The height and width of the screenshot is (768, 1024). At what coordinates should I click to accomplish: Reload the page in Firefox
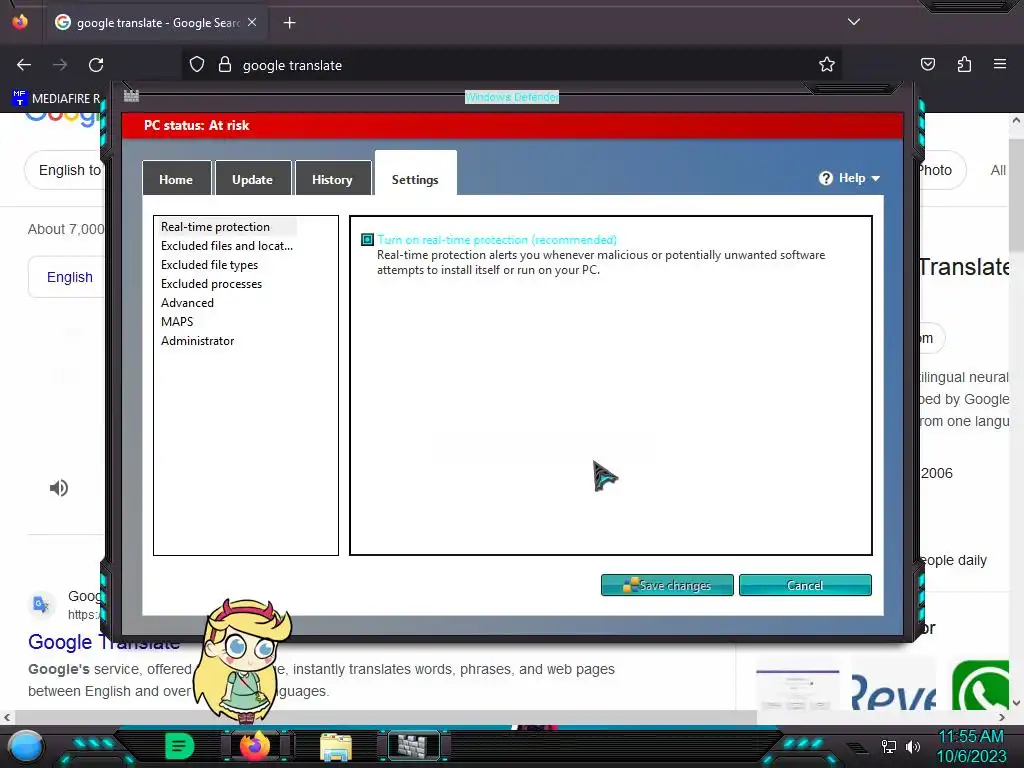96,65
